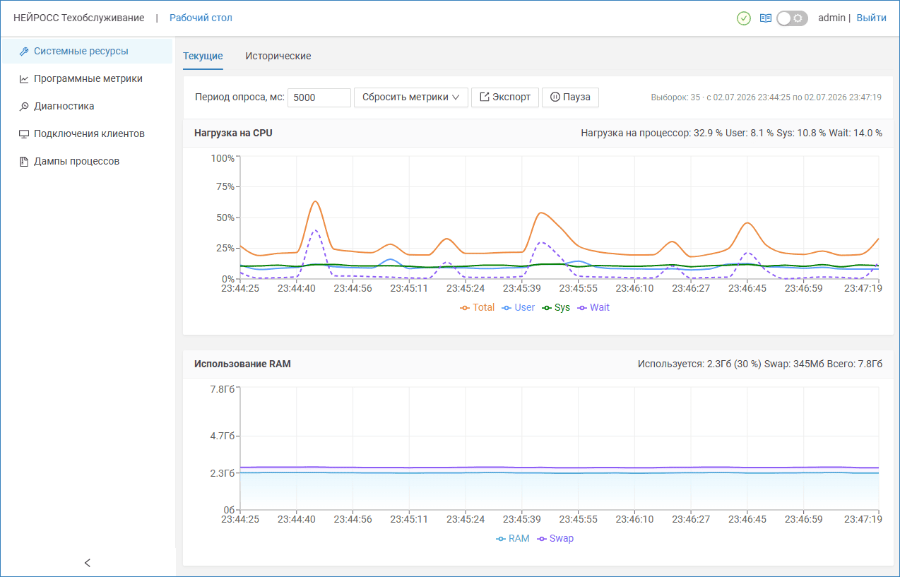The width and height of the screenshot is (900, 577).
Task: Toggle the Total series in CPU legend
Action: pyautogui.click(x=478, y=308)
